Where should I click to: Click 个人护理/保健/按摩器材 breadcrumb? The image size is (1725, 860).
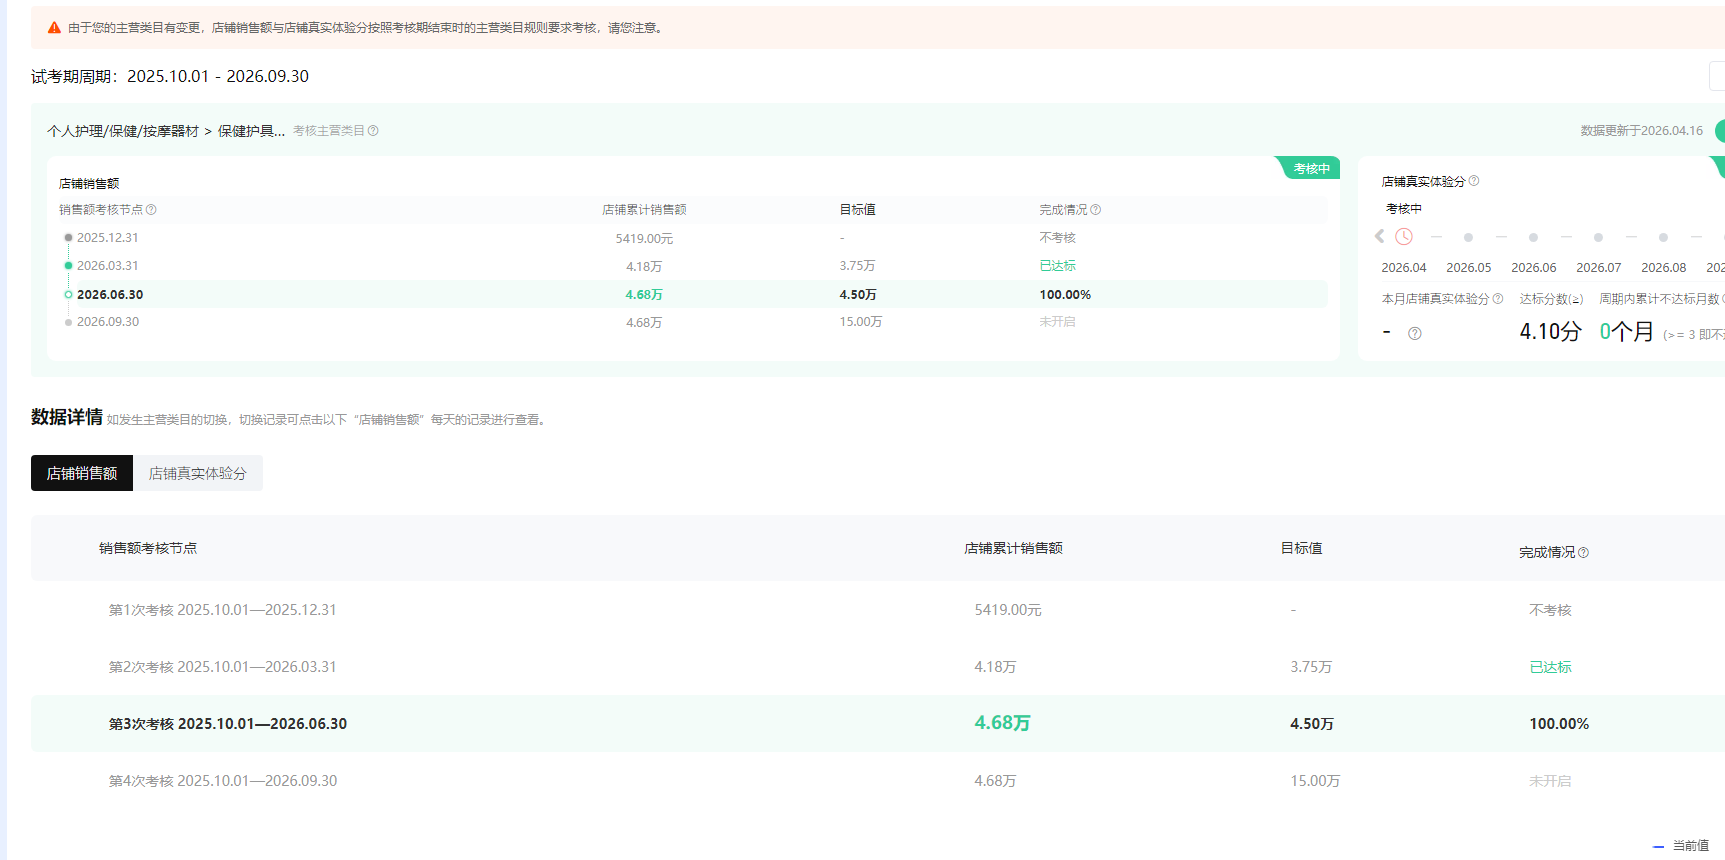[x=123, y=131]
